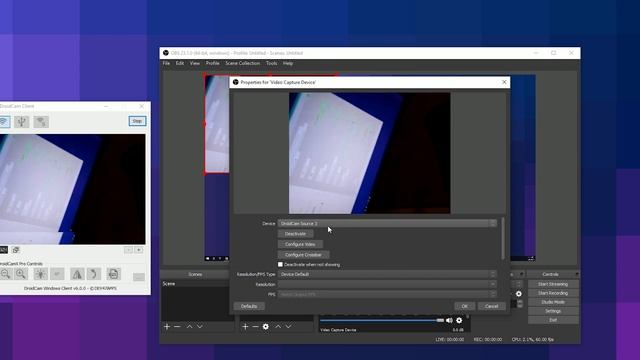Click the properties dialog vertical scrollbar
Image resolution: width=640 pixels, height=360 pixels.
503,238
